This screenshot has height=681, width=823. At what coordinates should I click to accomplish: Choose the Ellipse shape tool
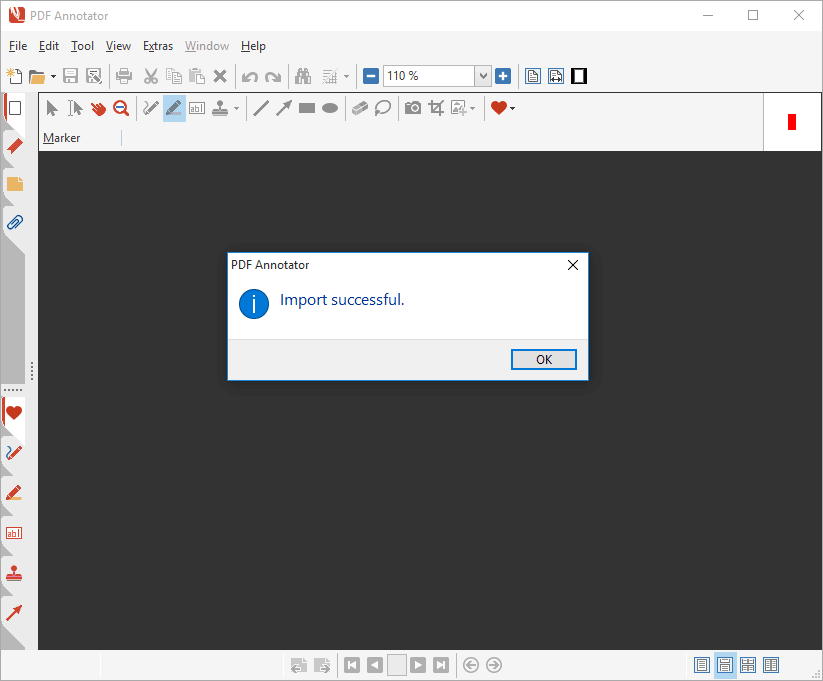click(x=330, y=108)
